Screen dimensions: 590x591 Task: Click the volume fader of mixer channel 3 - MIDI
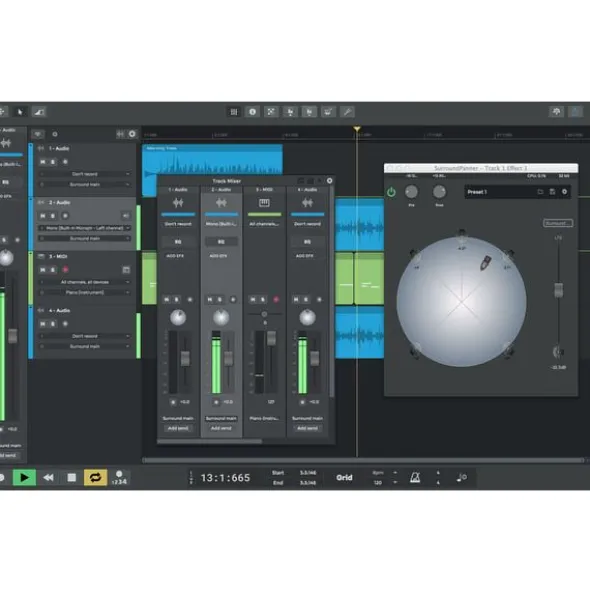click(271, 338)
